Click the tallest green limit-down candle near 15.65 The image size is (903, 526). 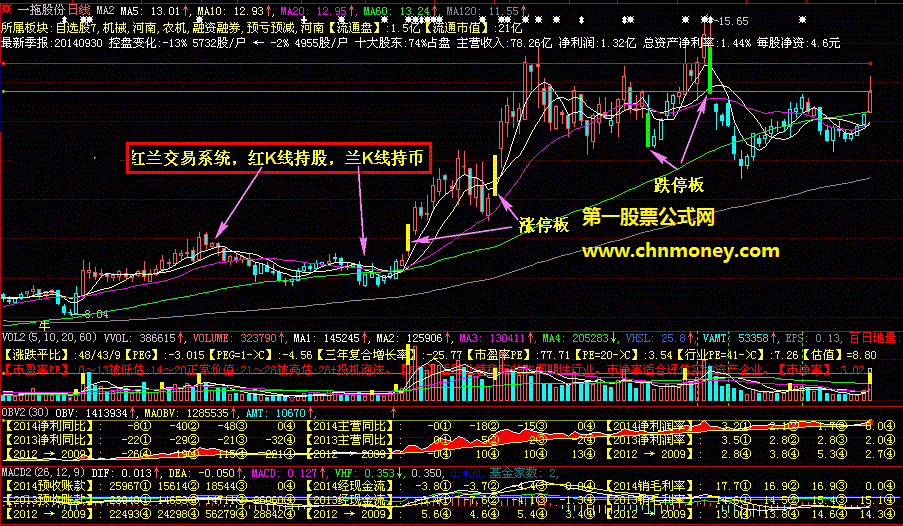pos(711,70)
